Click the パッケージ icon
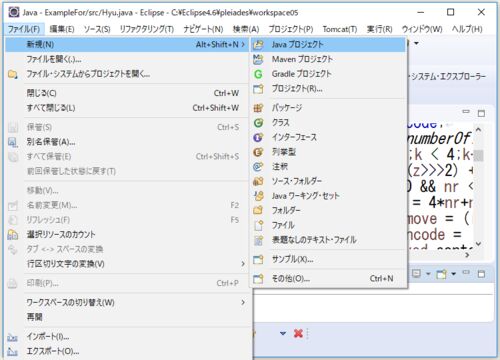This screenshot has width=500, height=360. [258, 108]
